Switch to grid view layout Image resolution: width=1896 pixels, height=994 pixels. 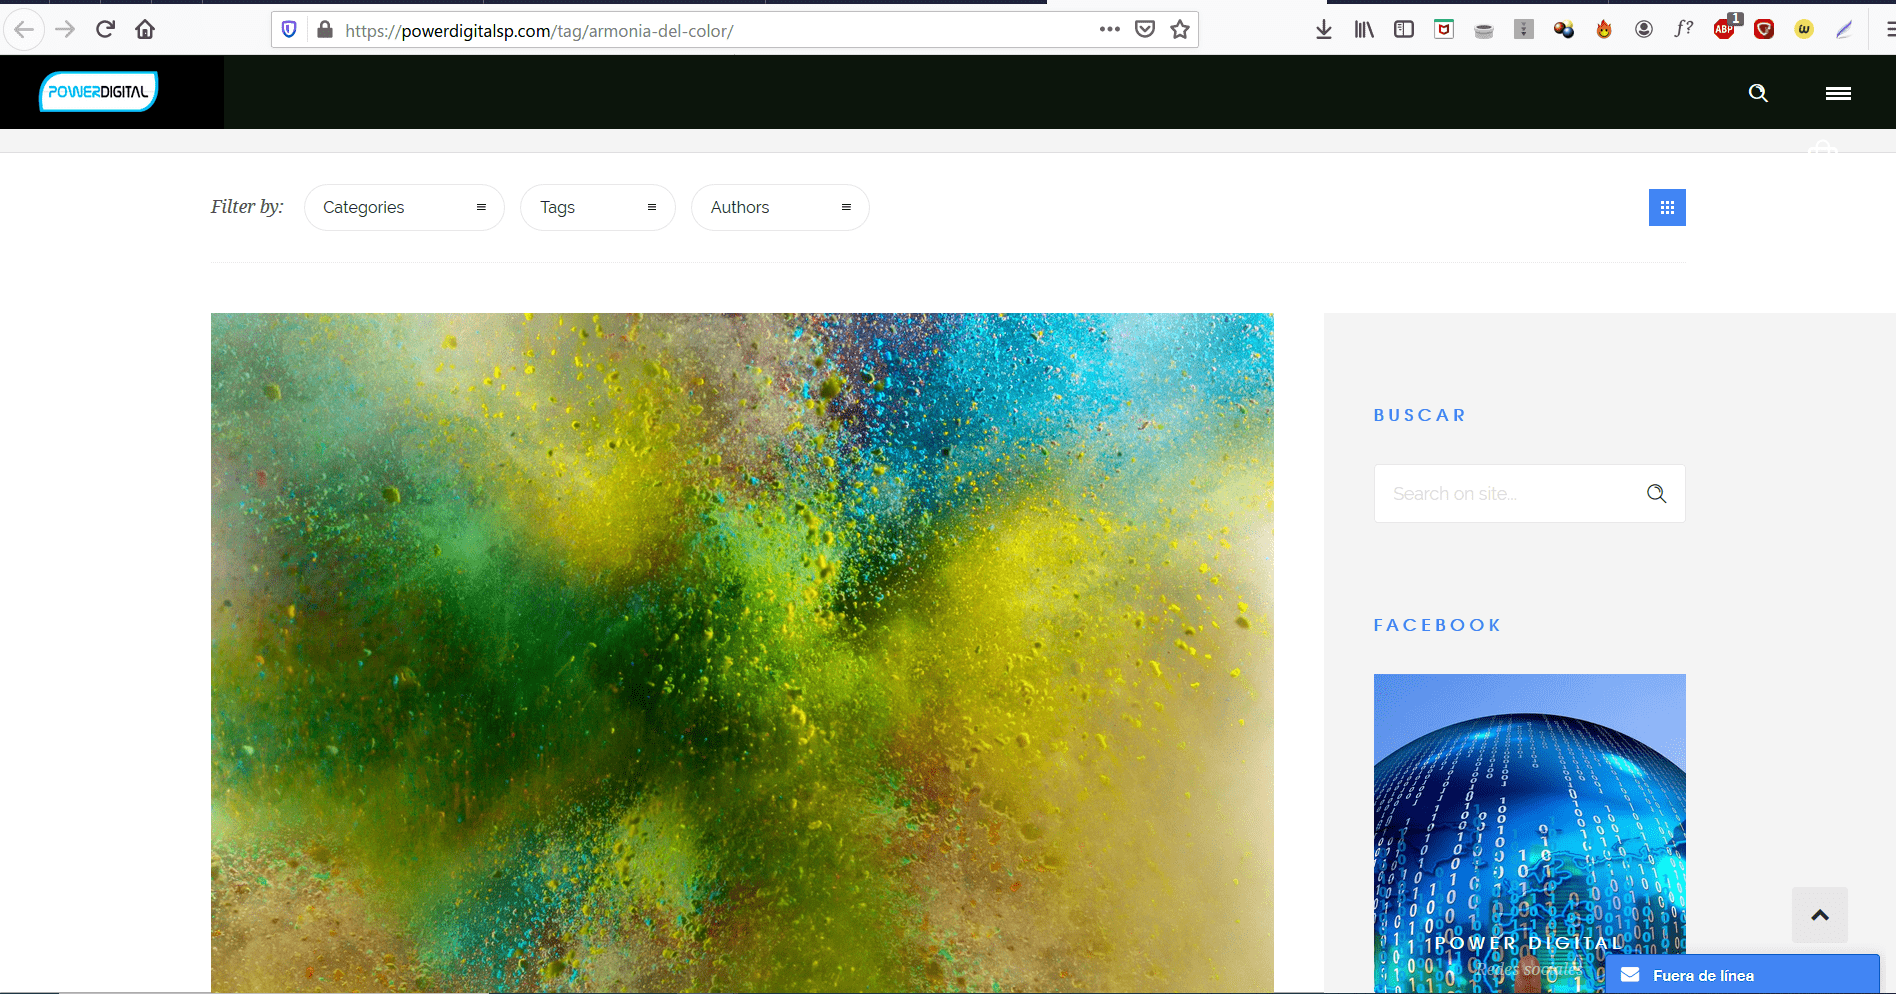coord(1667,207)
